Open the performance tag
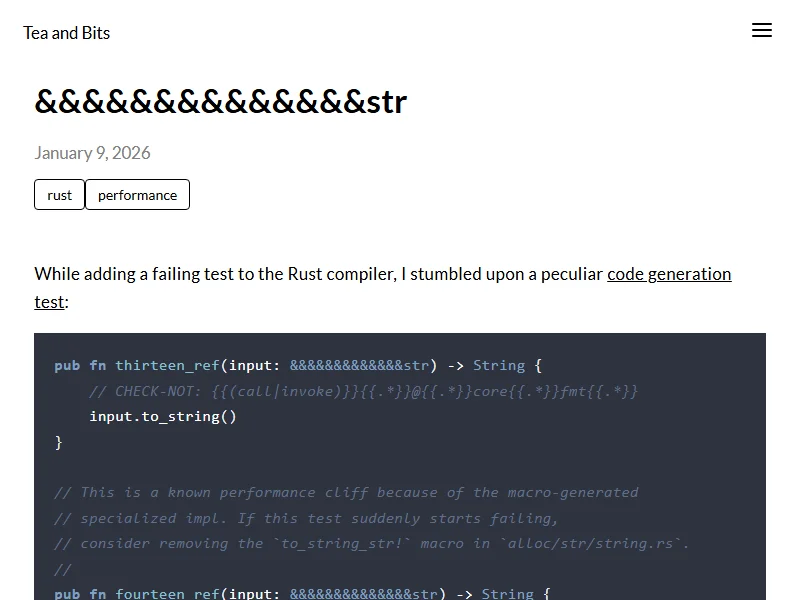800x600 pixels. click(x=137, y=195)
